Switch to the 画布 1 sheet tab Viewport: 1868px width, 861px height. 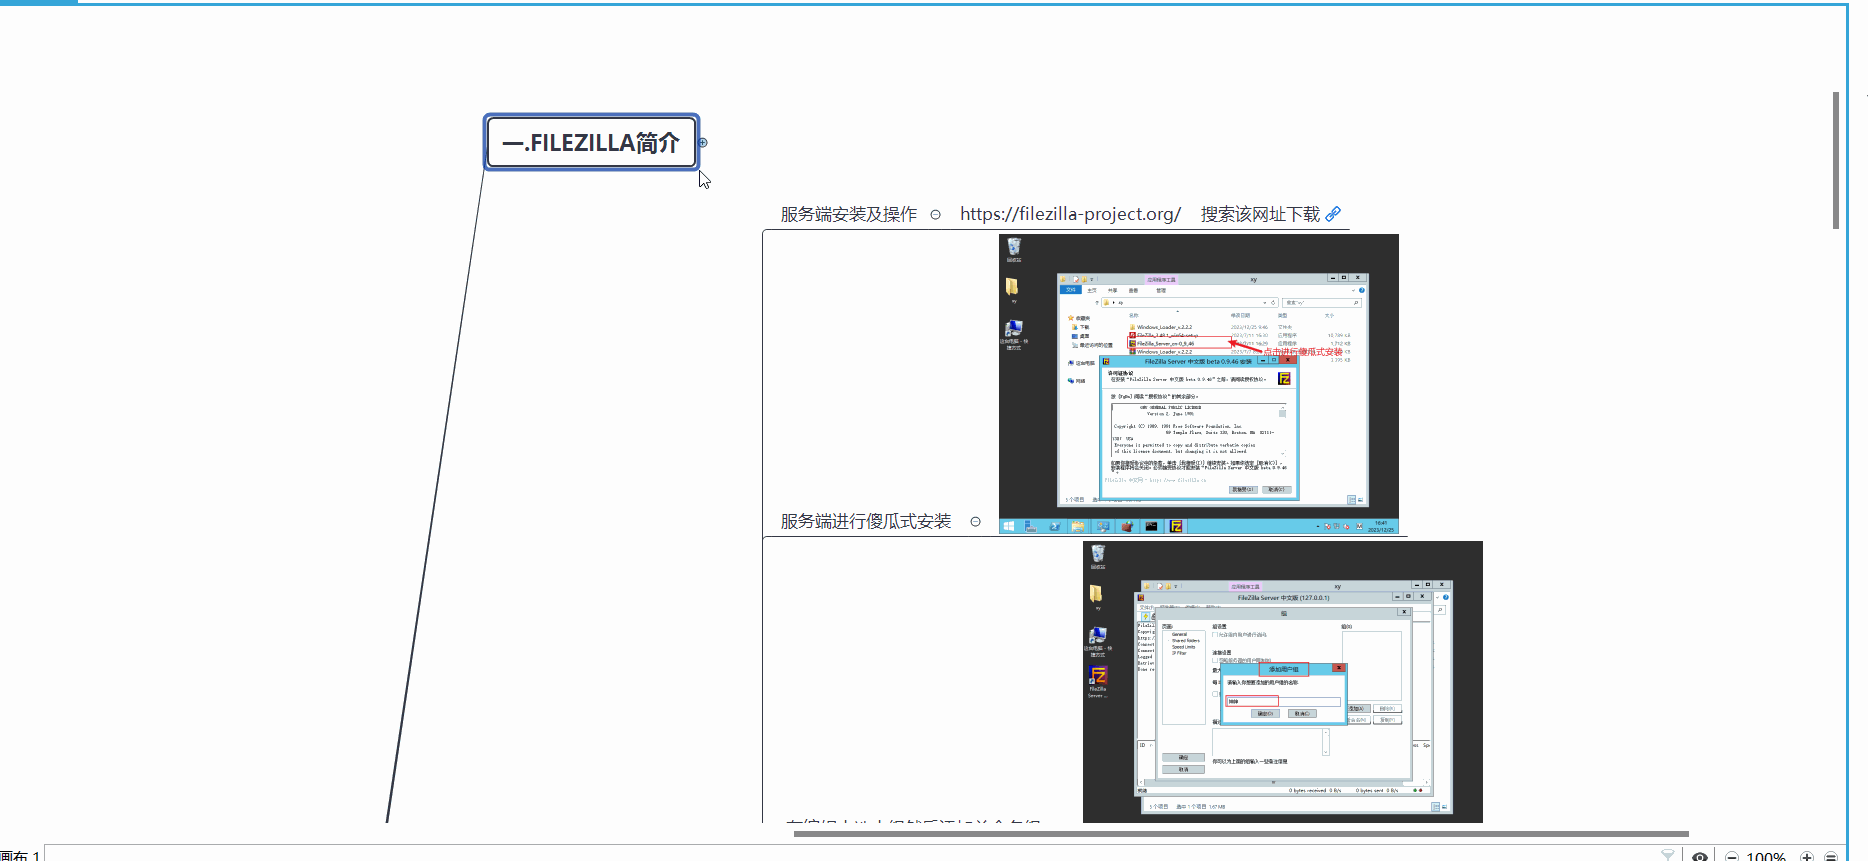point(20,856)
